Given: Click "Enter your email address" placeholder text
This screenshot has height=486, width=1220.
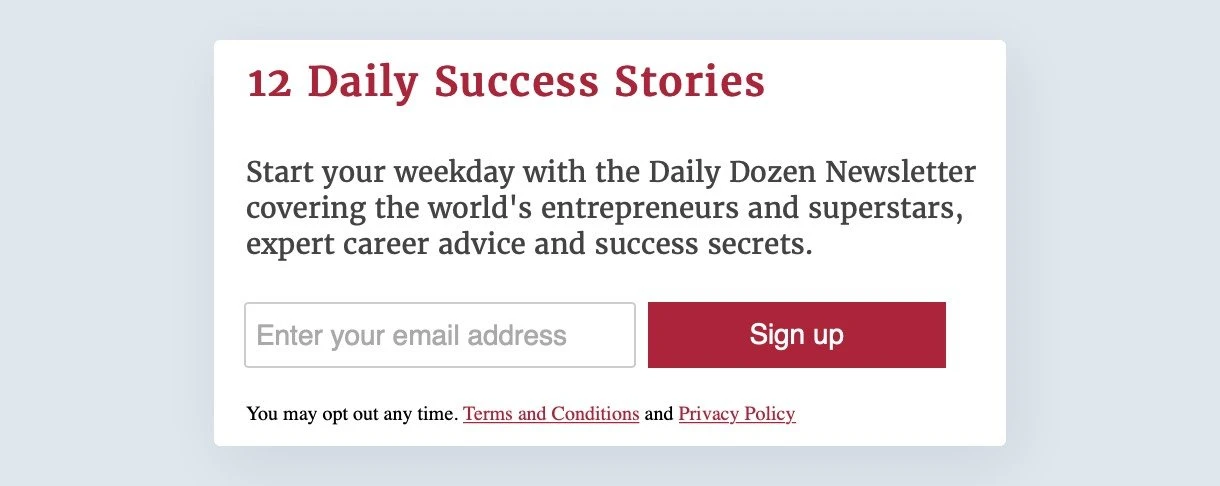Looking at the screenshot, I should pyautogui.click(x=411, y=335).
